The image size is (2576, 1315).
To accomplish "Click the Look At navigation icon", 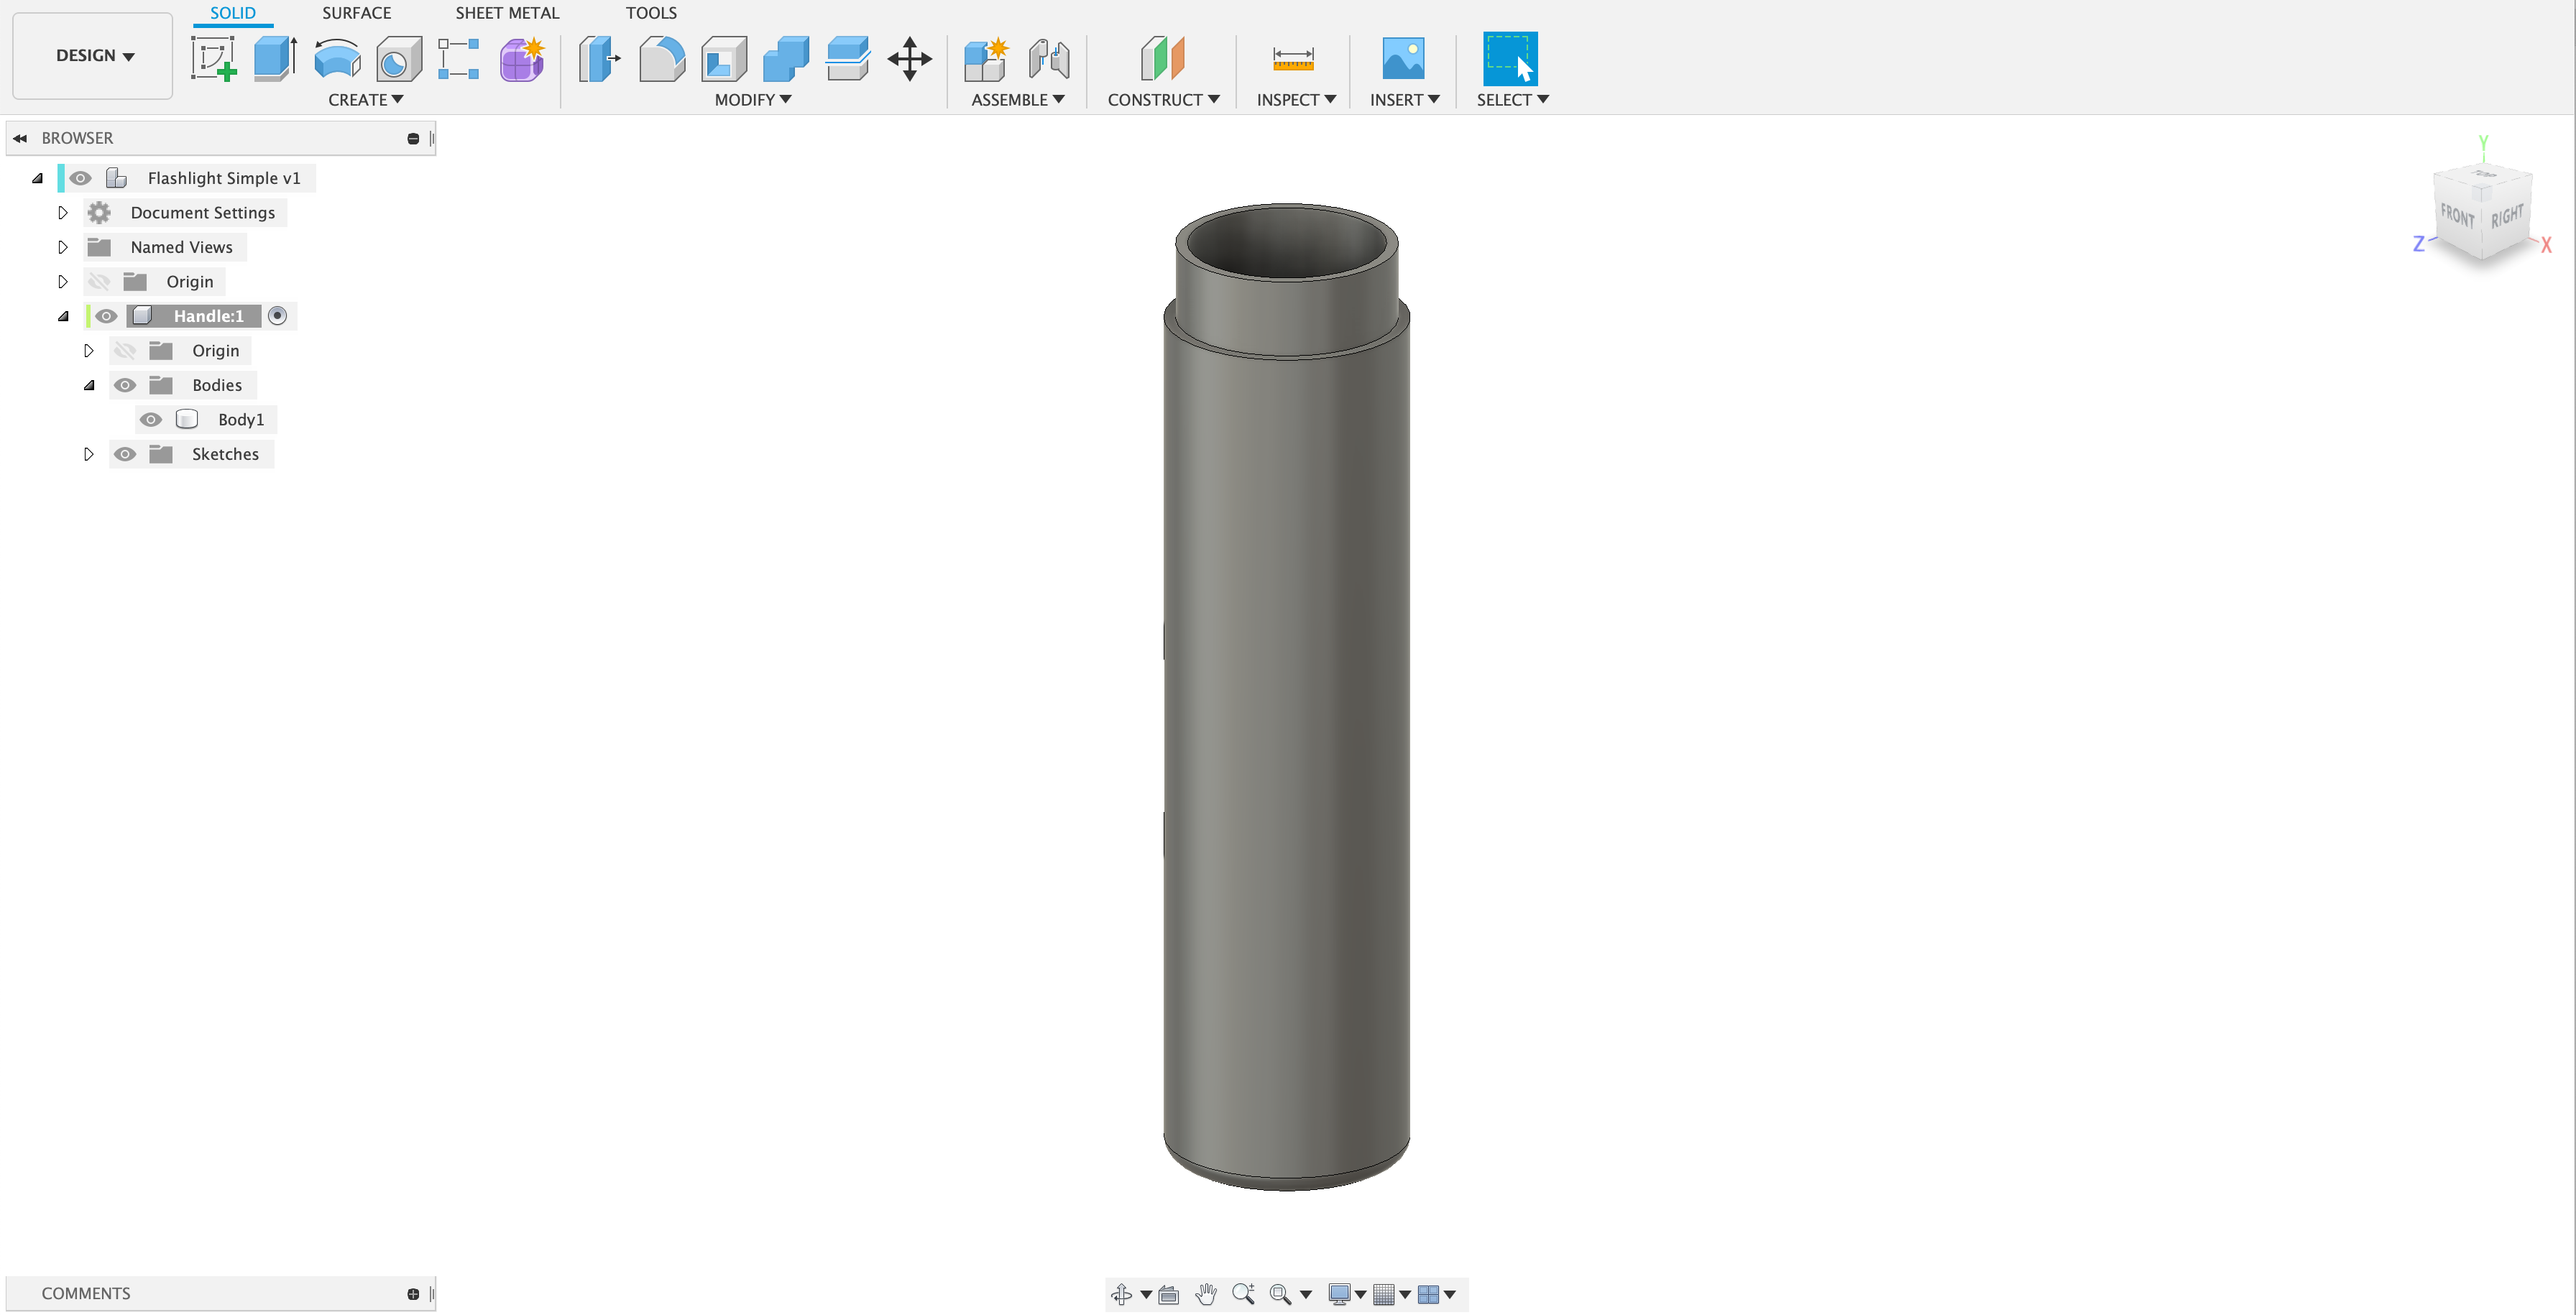I will point(1168,1294).
